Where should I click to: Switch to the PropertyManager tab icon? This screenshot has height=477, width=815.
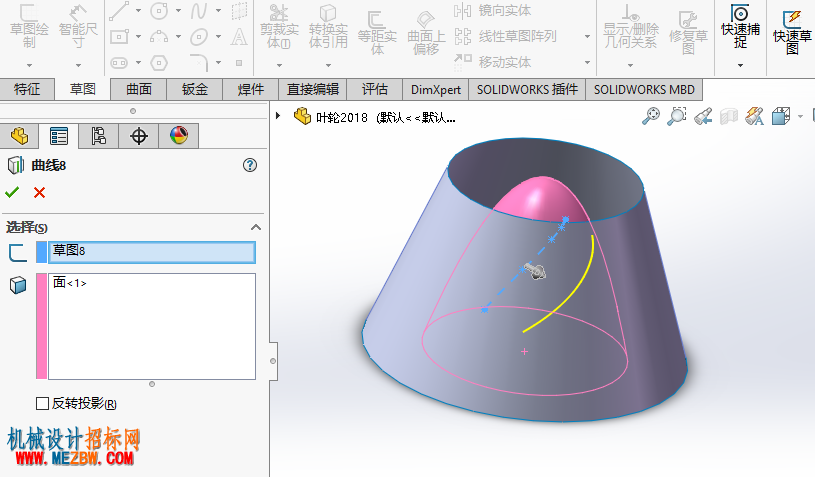(x=59, y=136)
